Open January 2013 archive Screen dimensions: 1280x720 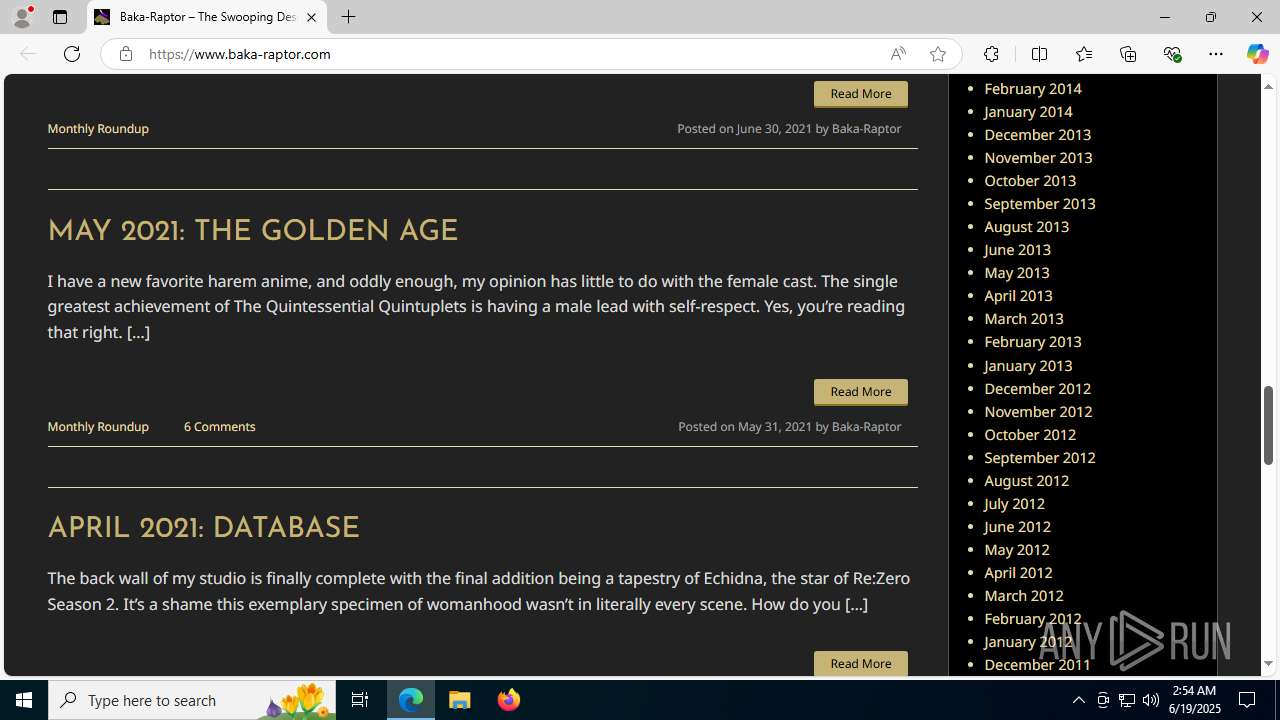pyautogui.click(x=1028, y=366)
